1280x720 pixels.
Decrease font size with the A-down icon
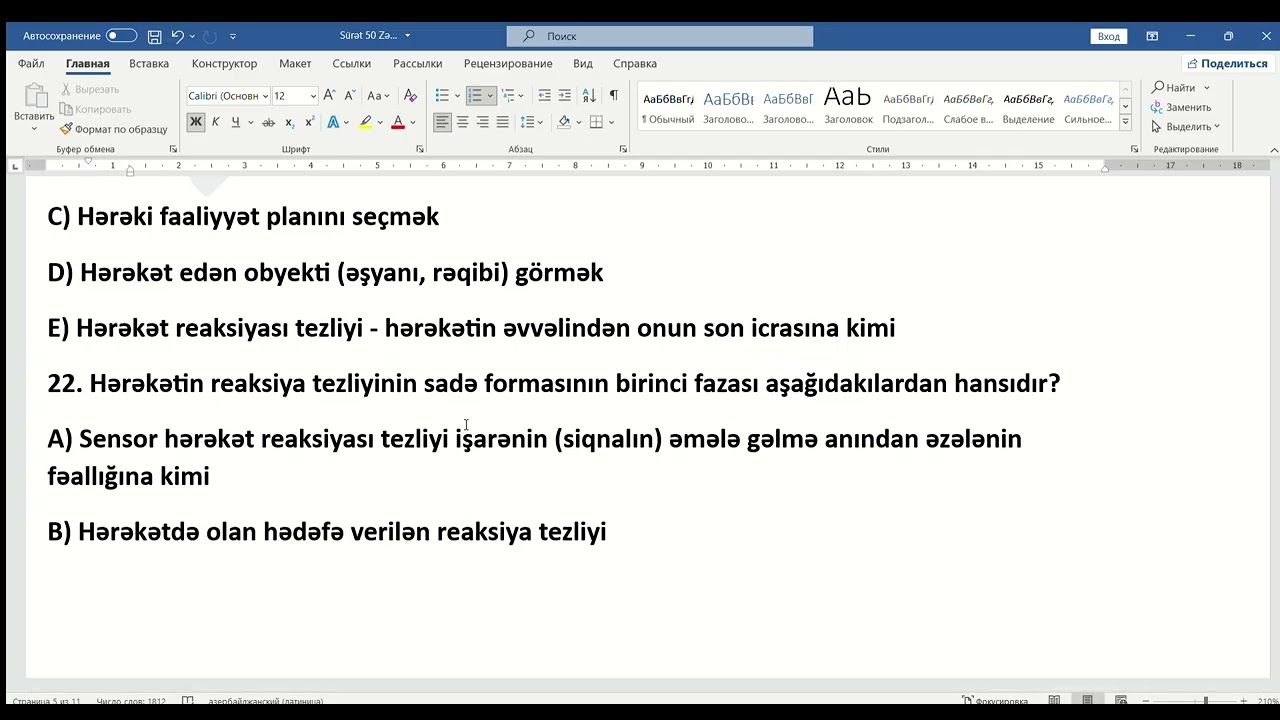tap(349, 96)
